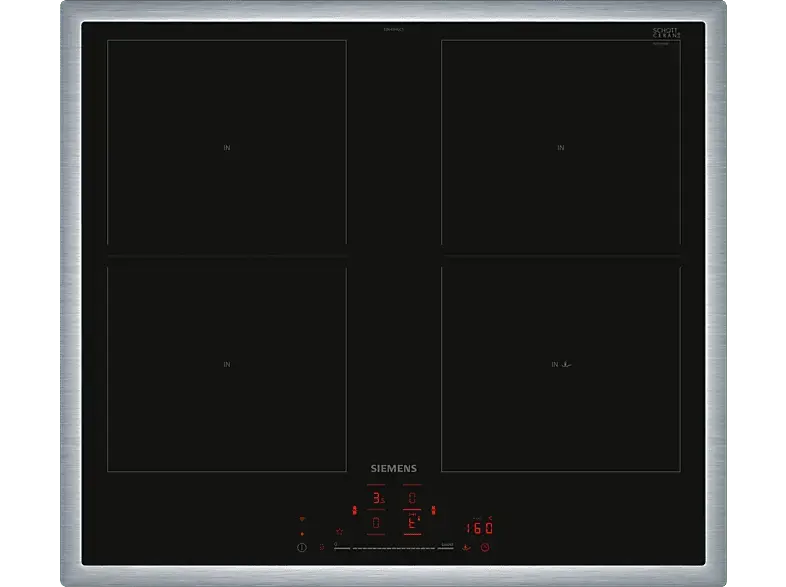786x587 pixels.
Task: Select front-right zone display showing E
Action: coord(411,522)
